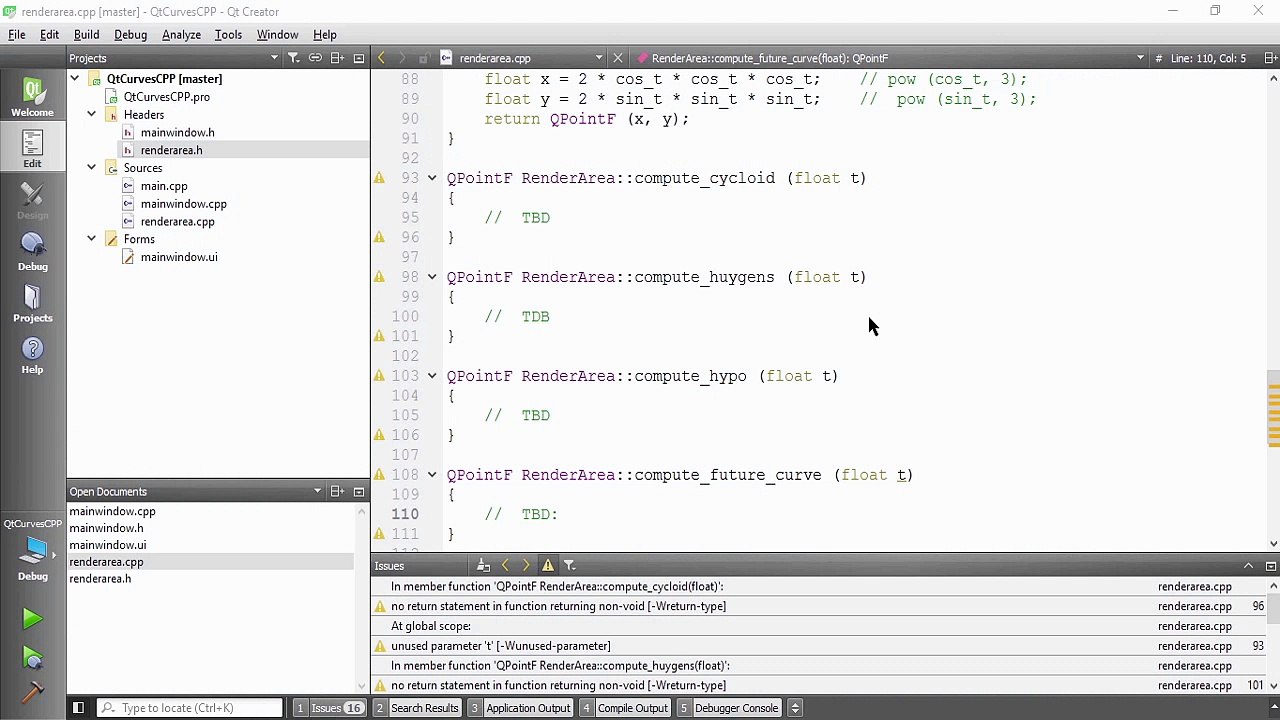The image size is (1280, 720).
Task: Fold compute_future_curve function at line 108
Action: click(x=432, y=475)
